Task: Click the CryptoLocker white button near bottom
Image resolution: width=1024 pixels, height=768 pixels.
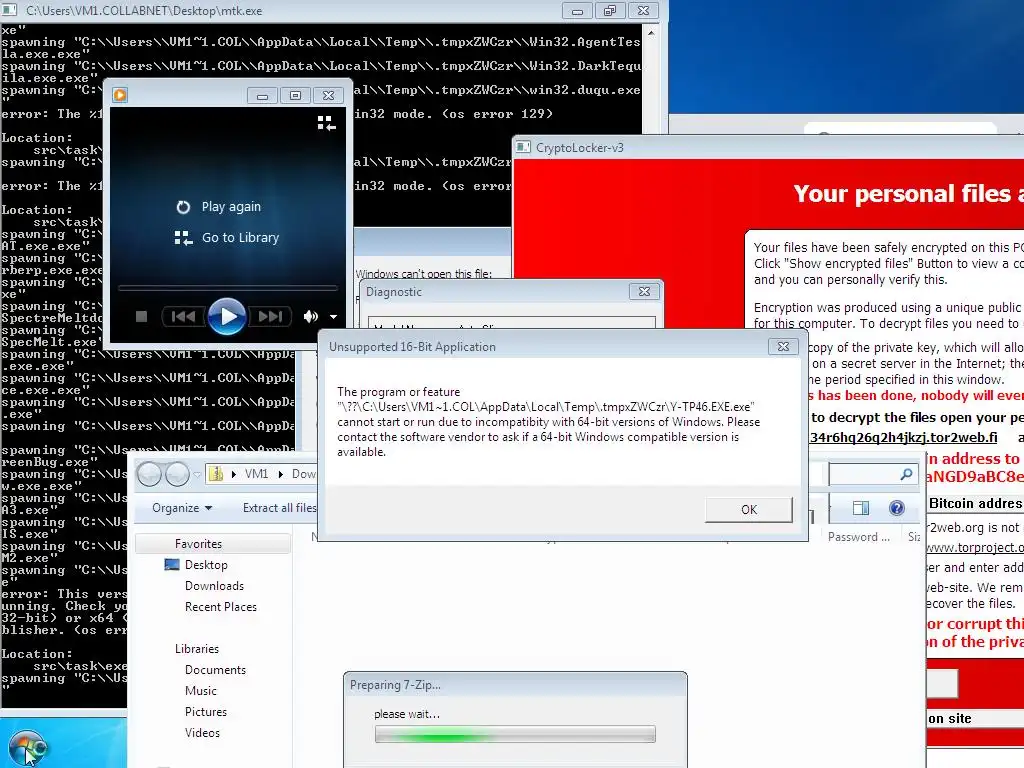Action: point(942,684)
